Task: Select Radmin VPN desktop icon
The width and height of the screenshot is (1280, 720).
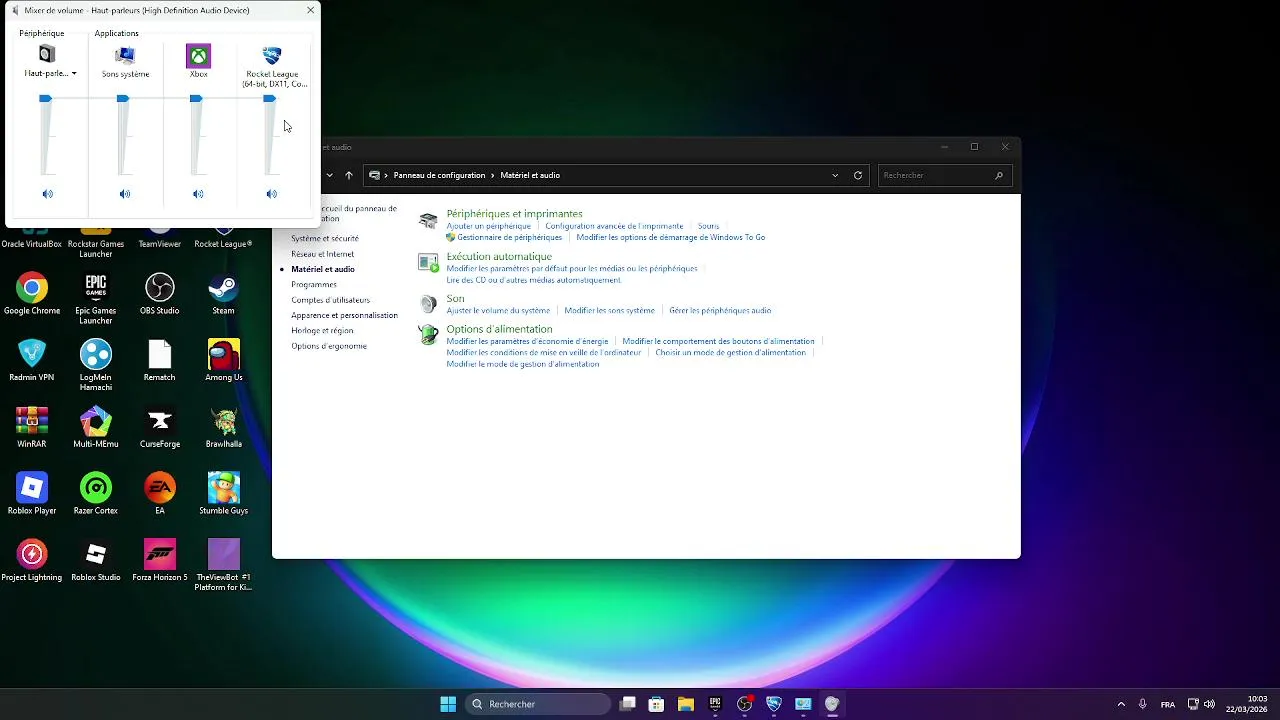Action: tap(32, 361)
